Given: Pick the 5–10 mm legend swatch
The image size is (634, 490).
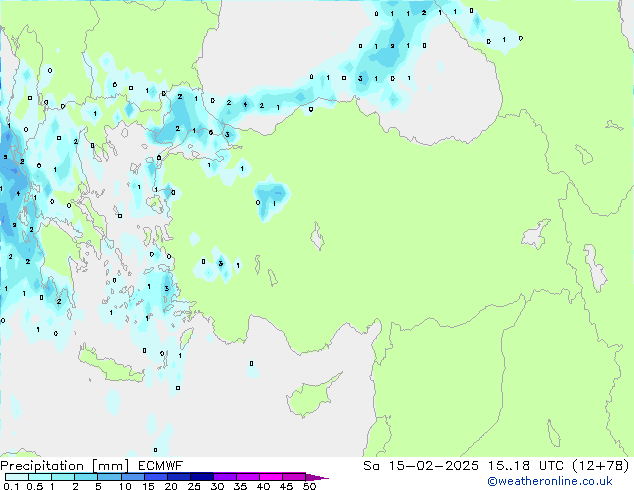Looking at the screenshot, I should pyautogui.click(x=109, y=477).
